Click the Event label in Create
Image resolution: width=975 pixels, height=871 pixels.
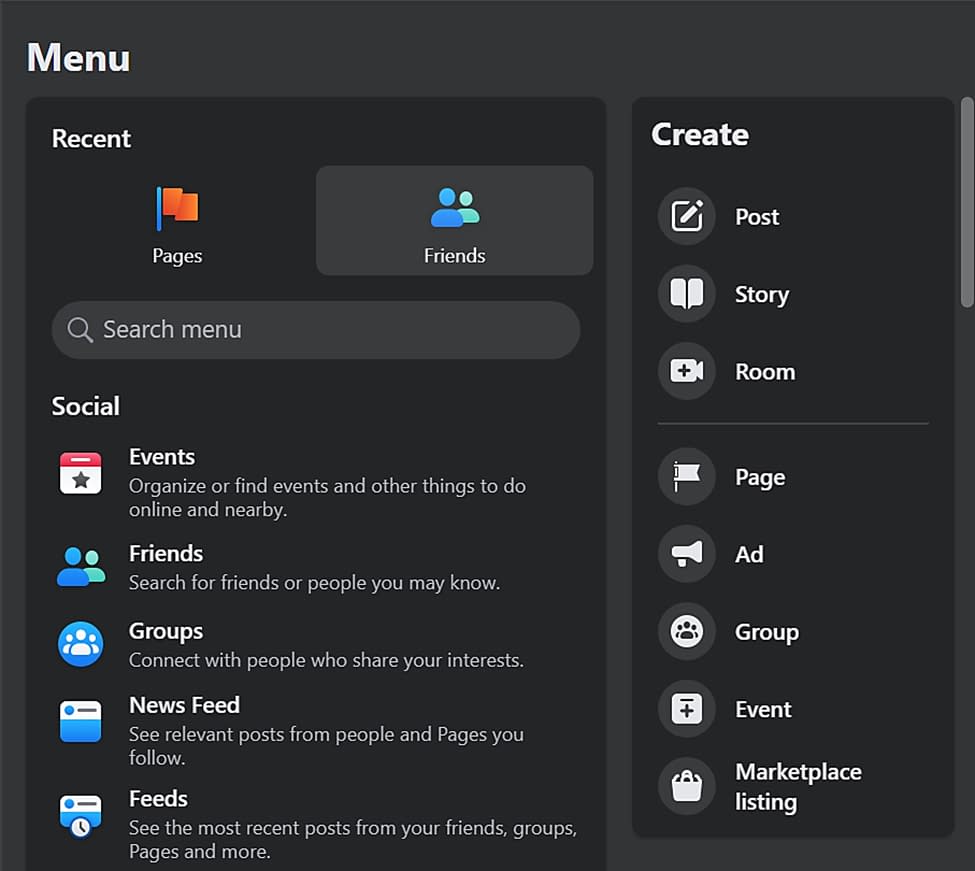pos(763,709)
